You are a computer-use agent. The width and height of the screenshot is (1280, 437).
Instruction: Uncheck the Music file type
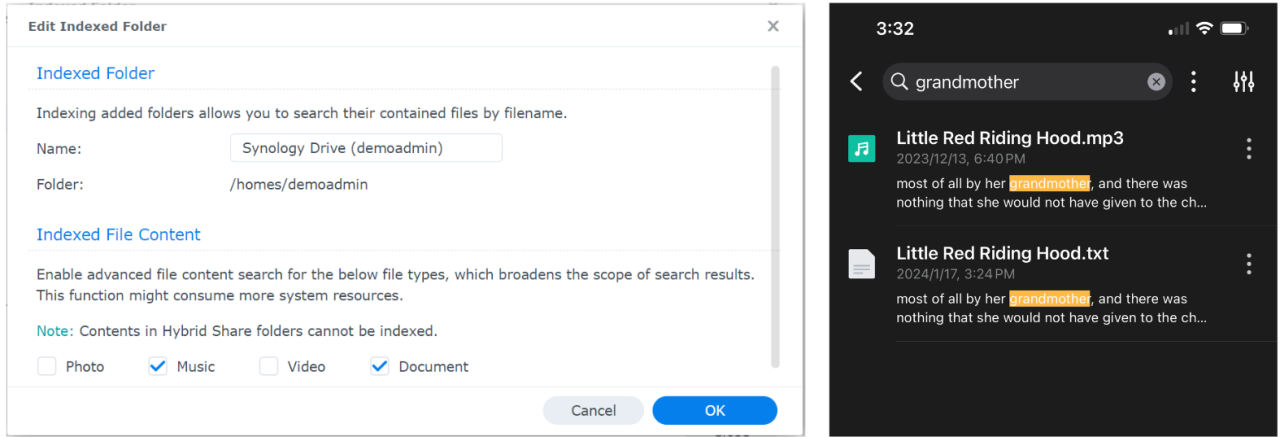pos(158,367)
